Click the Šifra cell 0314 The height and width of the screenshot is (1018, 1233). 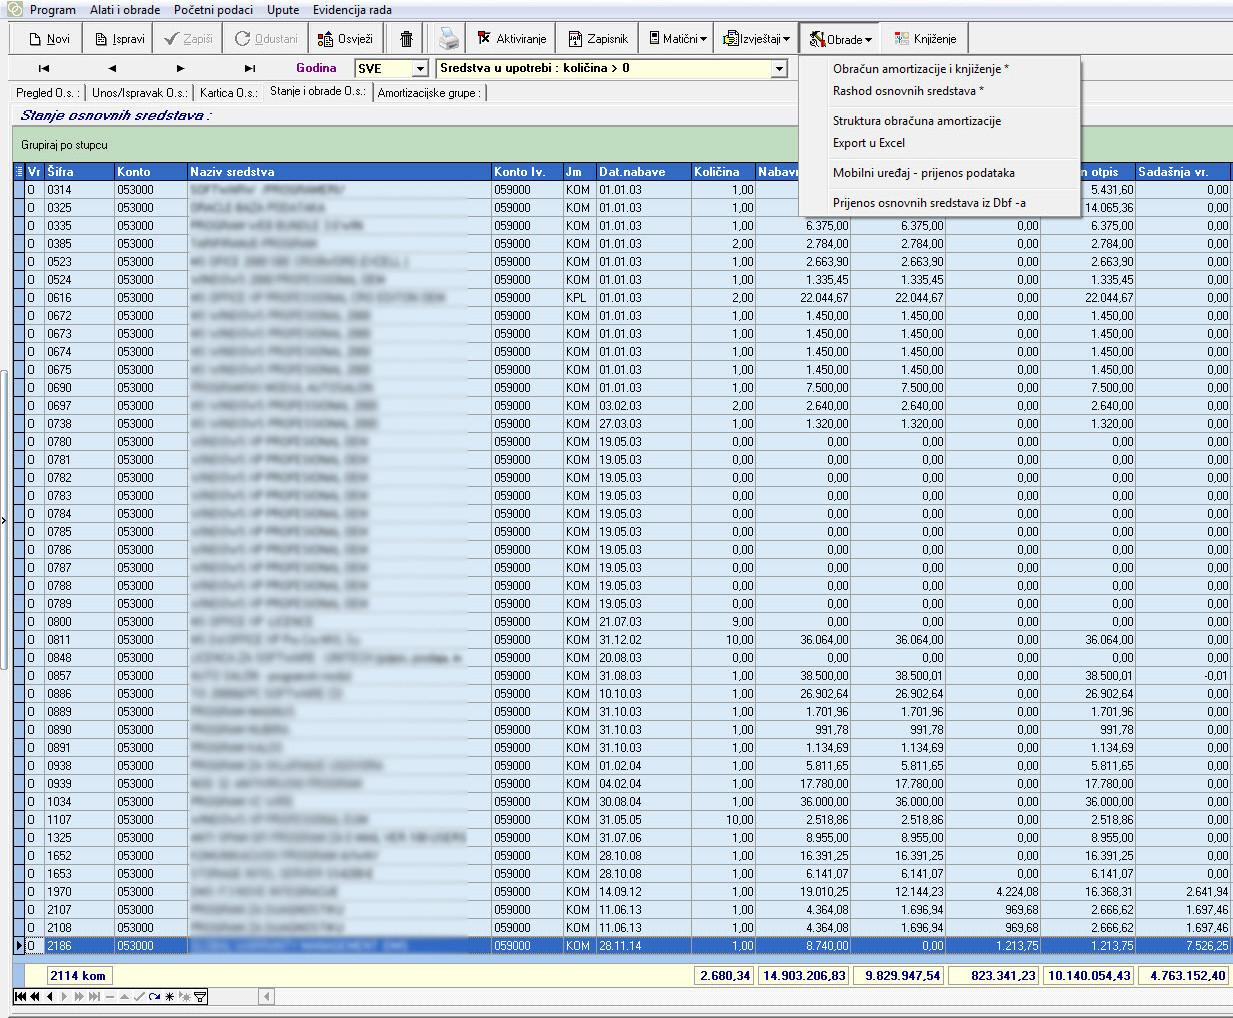click(79, 190)
